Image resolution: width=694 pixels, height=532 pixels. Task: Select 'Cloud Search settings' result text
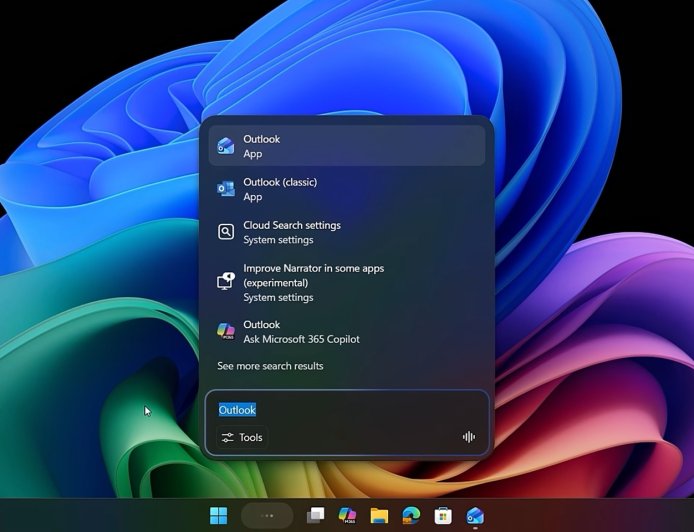click(292, 225)
